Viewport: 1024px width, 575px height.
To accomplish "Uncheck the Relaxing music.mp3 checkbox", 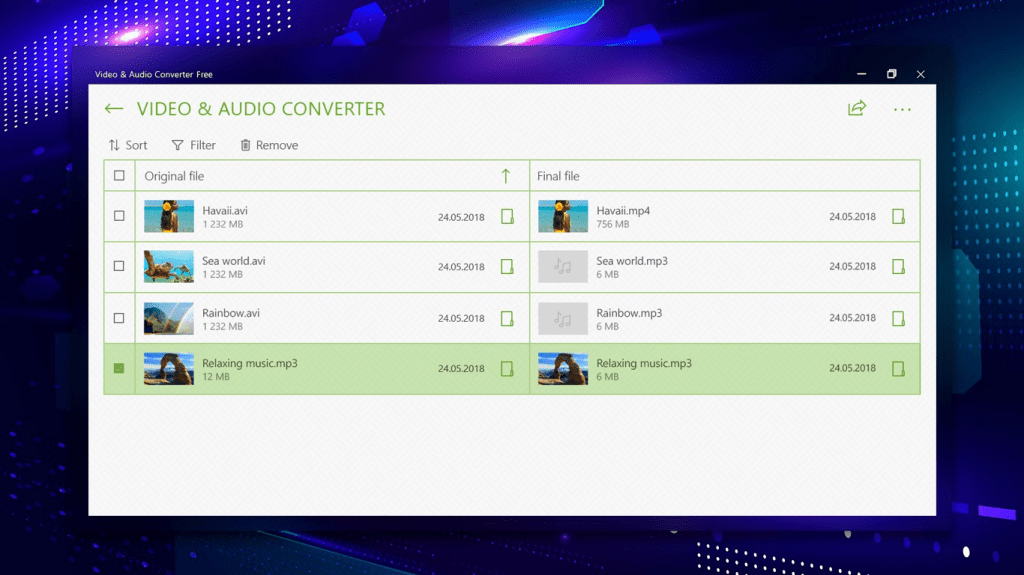I will click(119, 369).
